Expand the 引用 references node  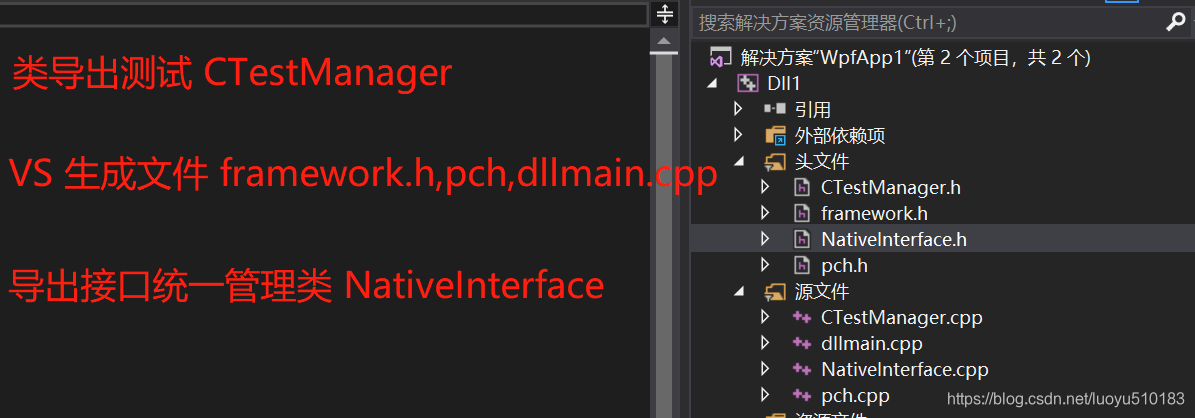[x=738, y=109]
